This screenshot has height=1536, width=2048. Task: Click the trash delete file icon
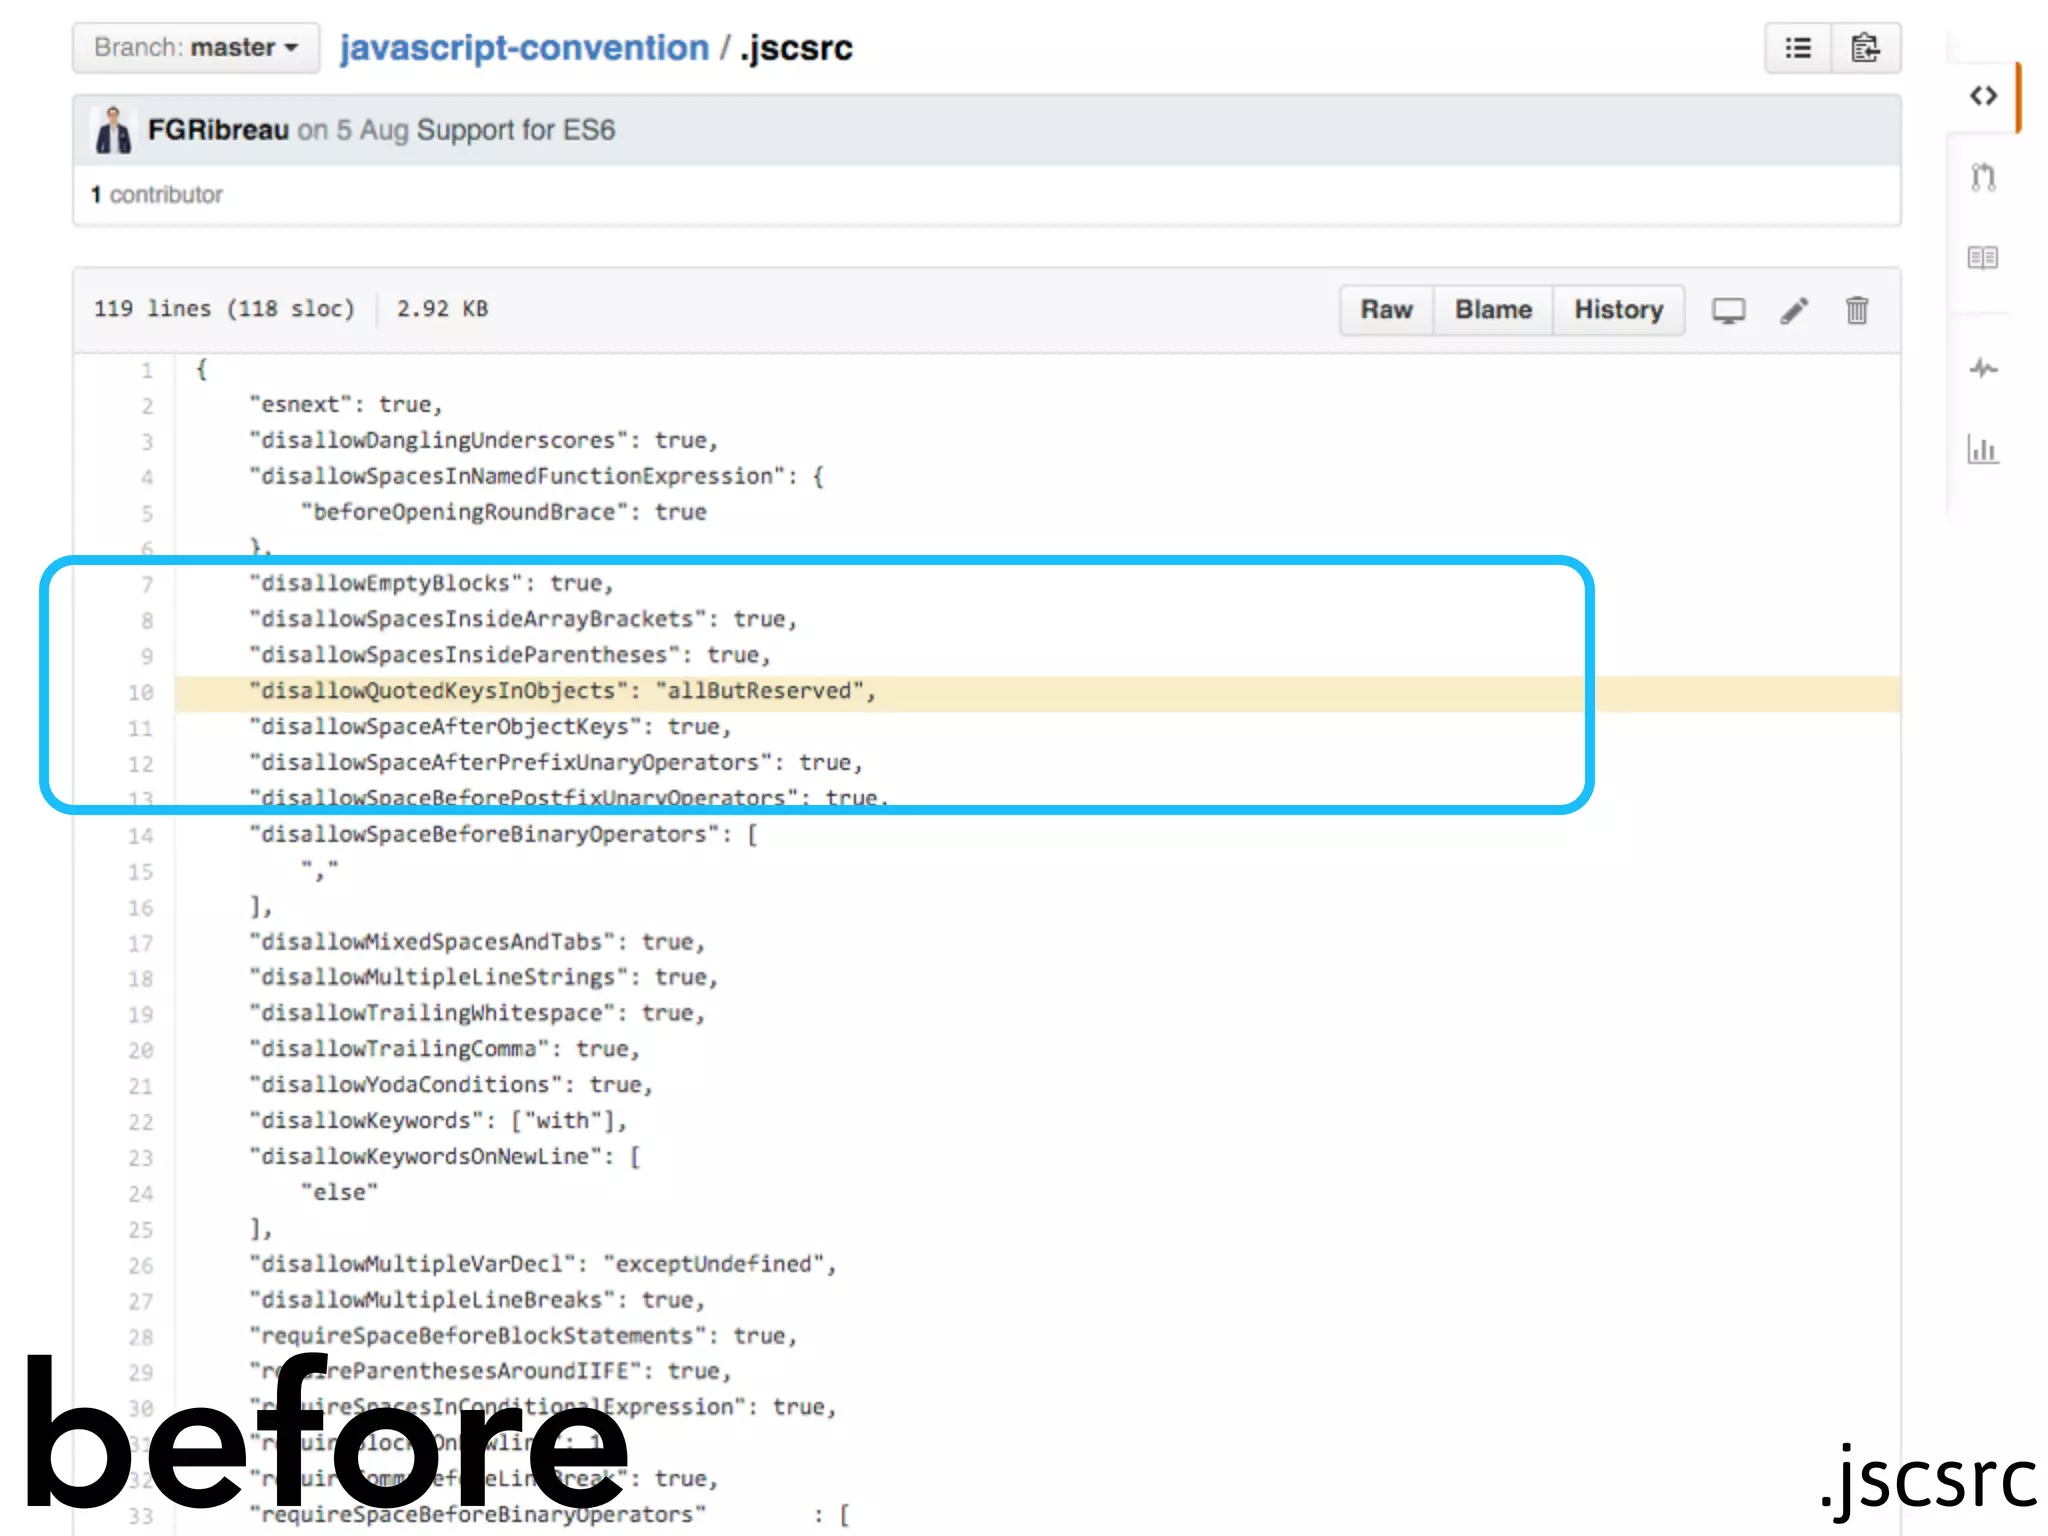pos(1857,311)
